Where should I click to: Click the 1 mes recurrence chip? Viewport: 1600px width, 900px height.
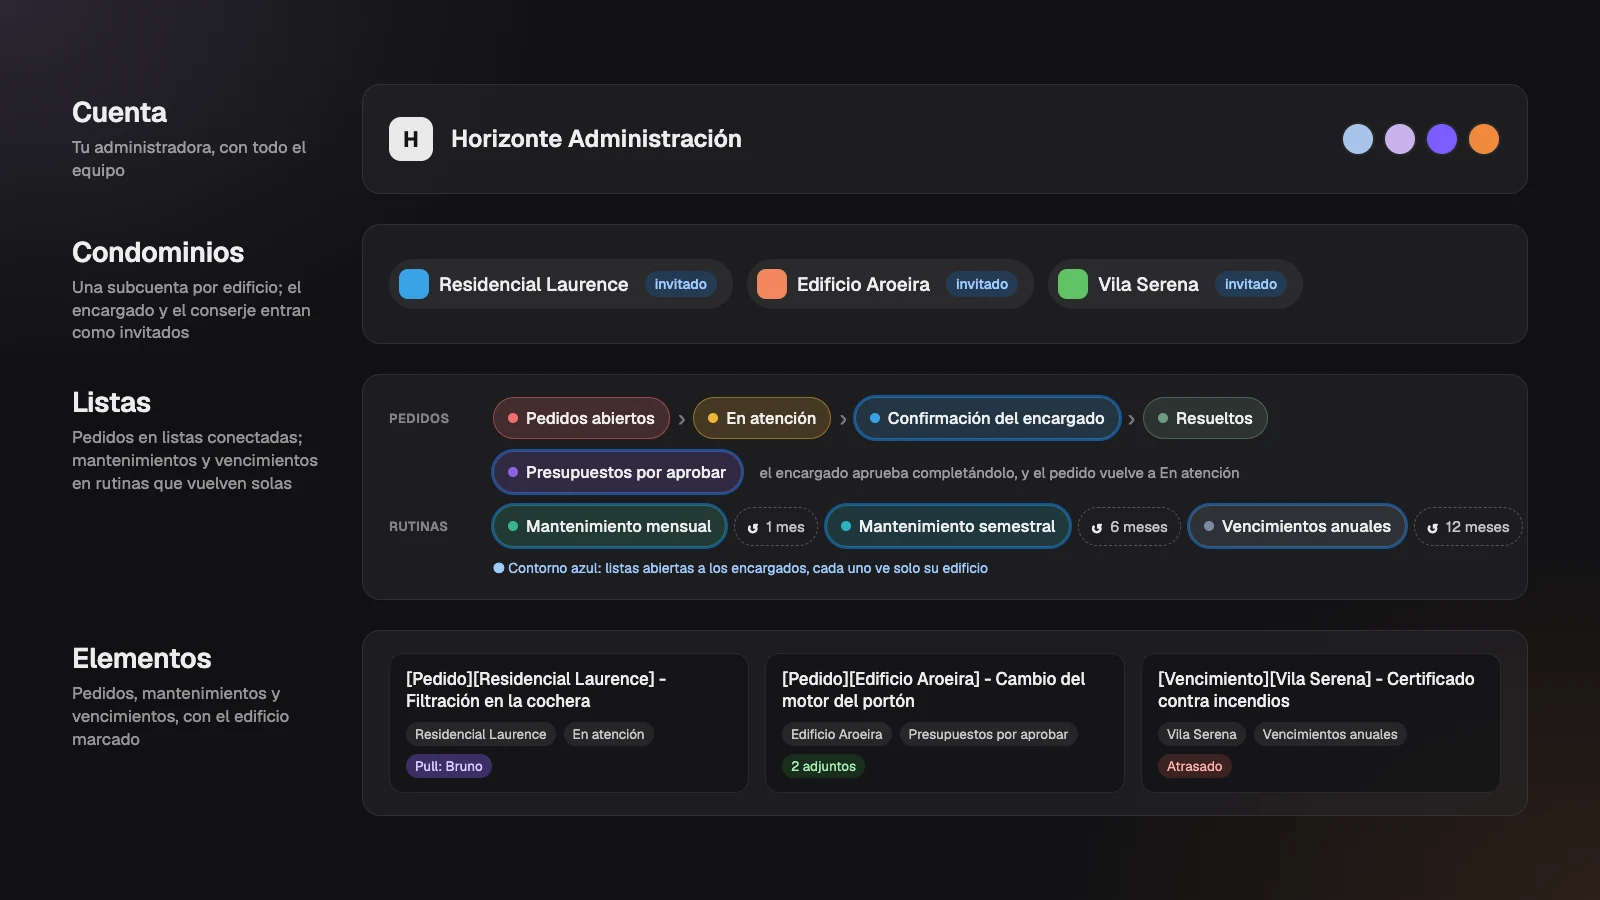coord(776,527)
